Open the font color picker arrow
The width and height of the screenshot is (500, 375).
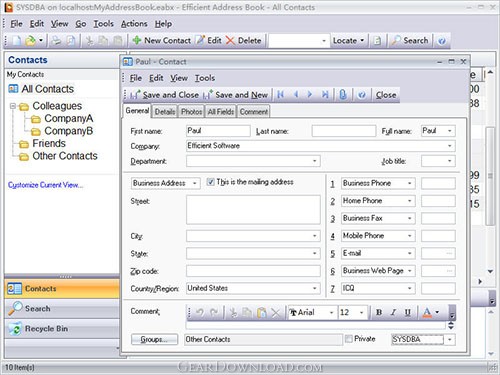[x=437, y=312]
